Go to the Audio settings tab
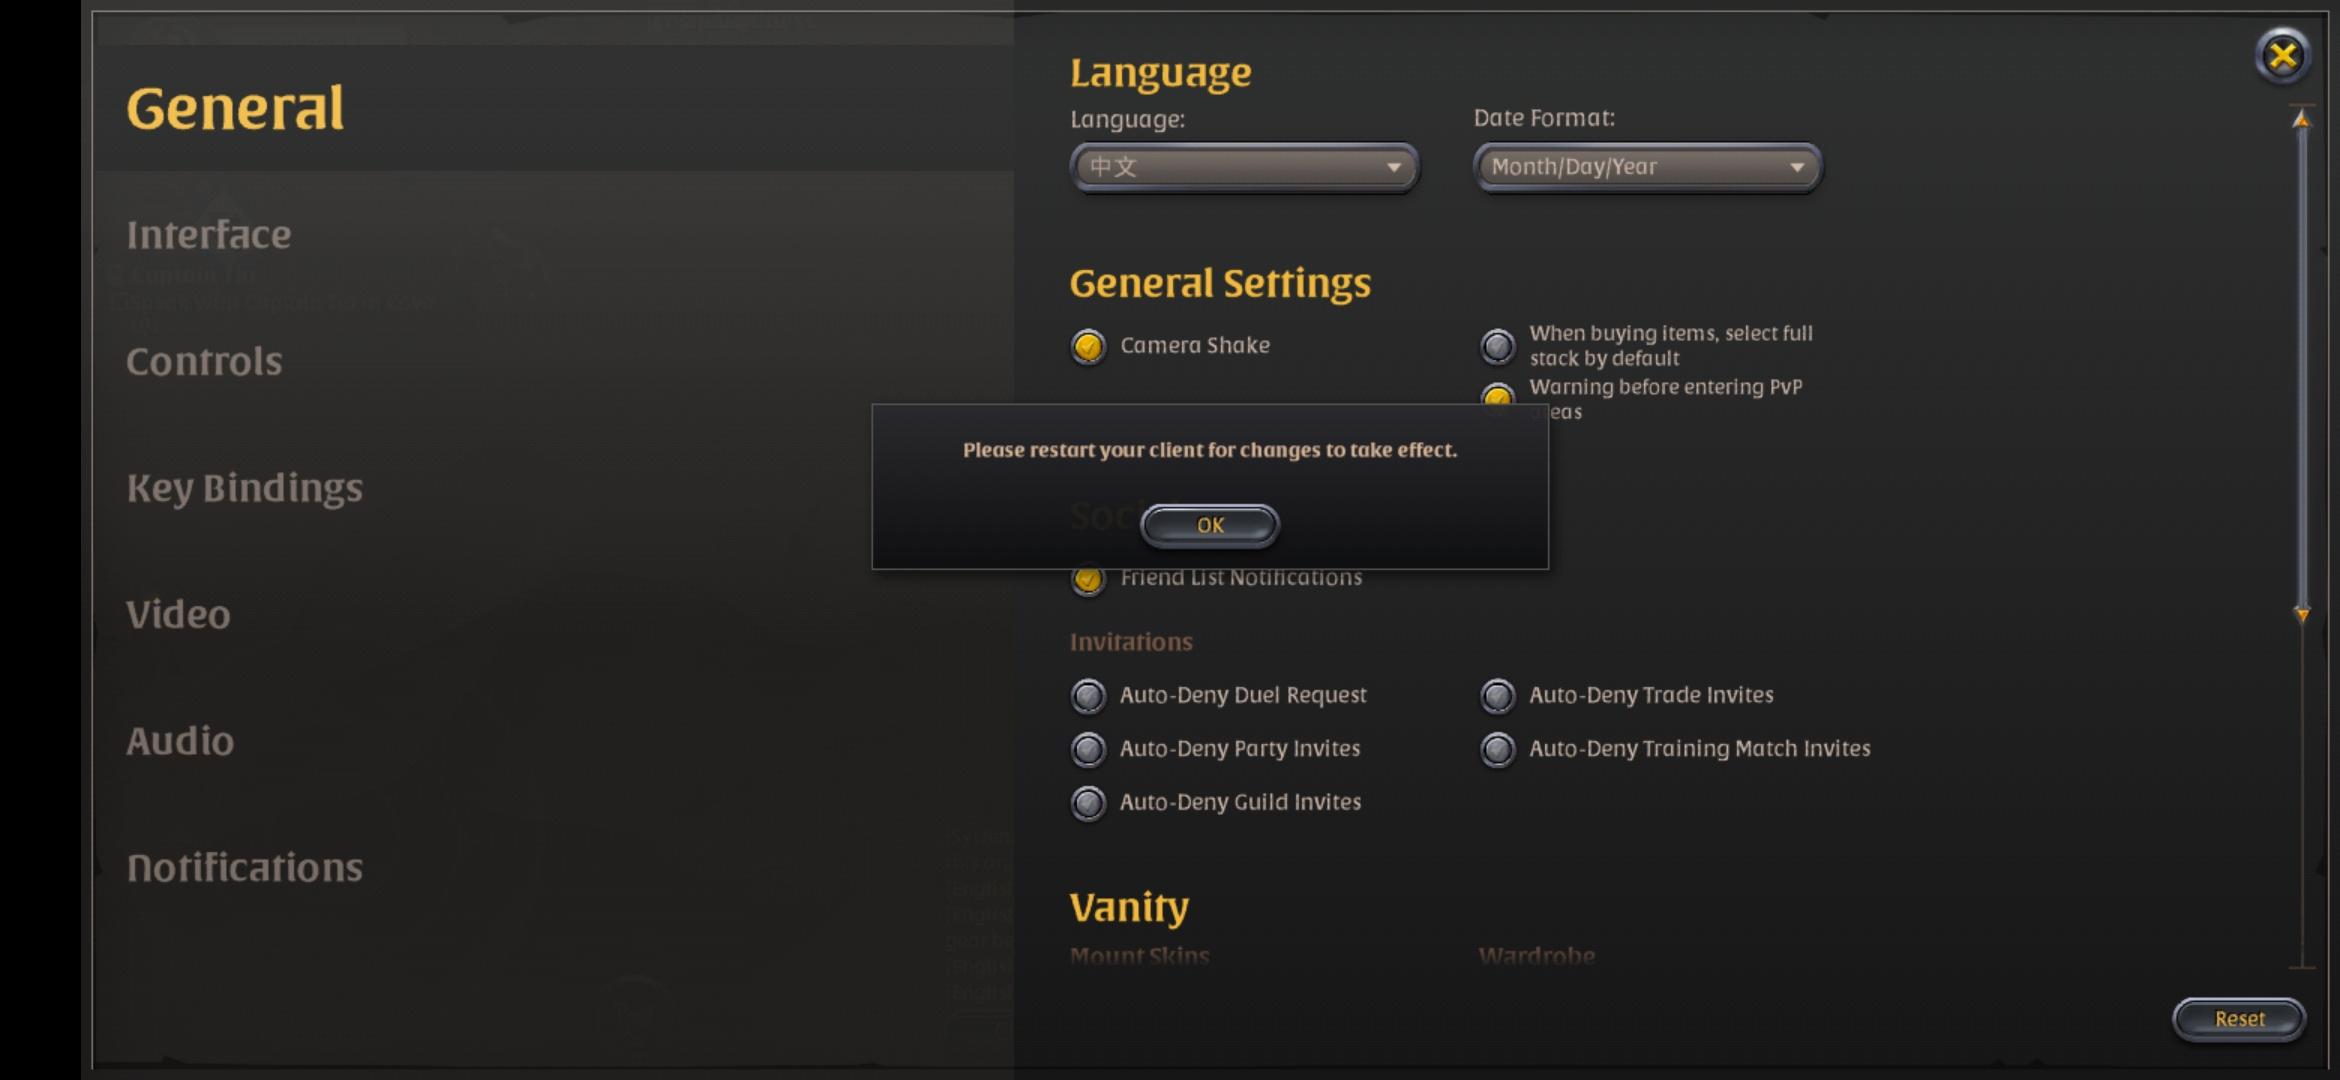Screen dimensions: 2340x1080 click(x=180, y=741)
